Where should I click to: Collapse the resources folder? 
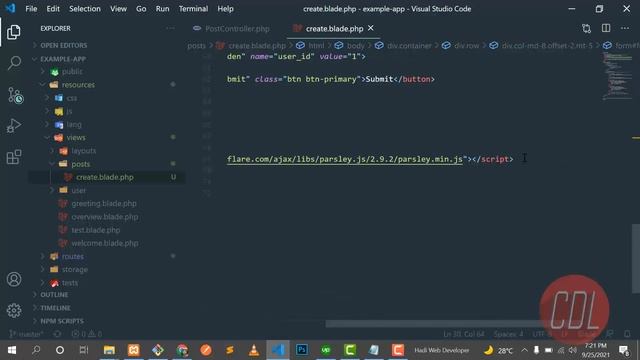78,85
